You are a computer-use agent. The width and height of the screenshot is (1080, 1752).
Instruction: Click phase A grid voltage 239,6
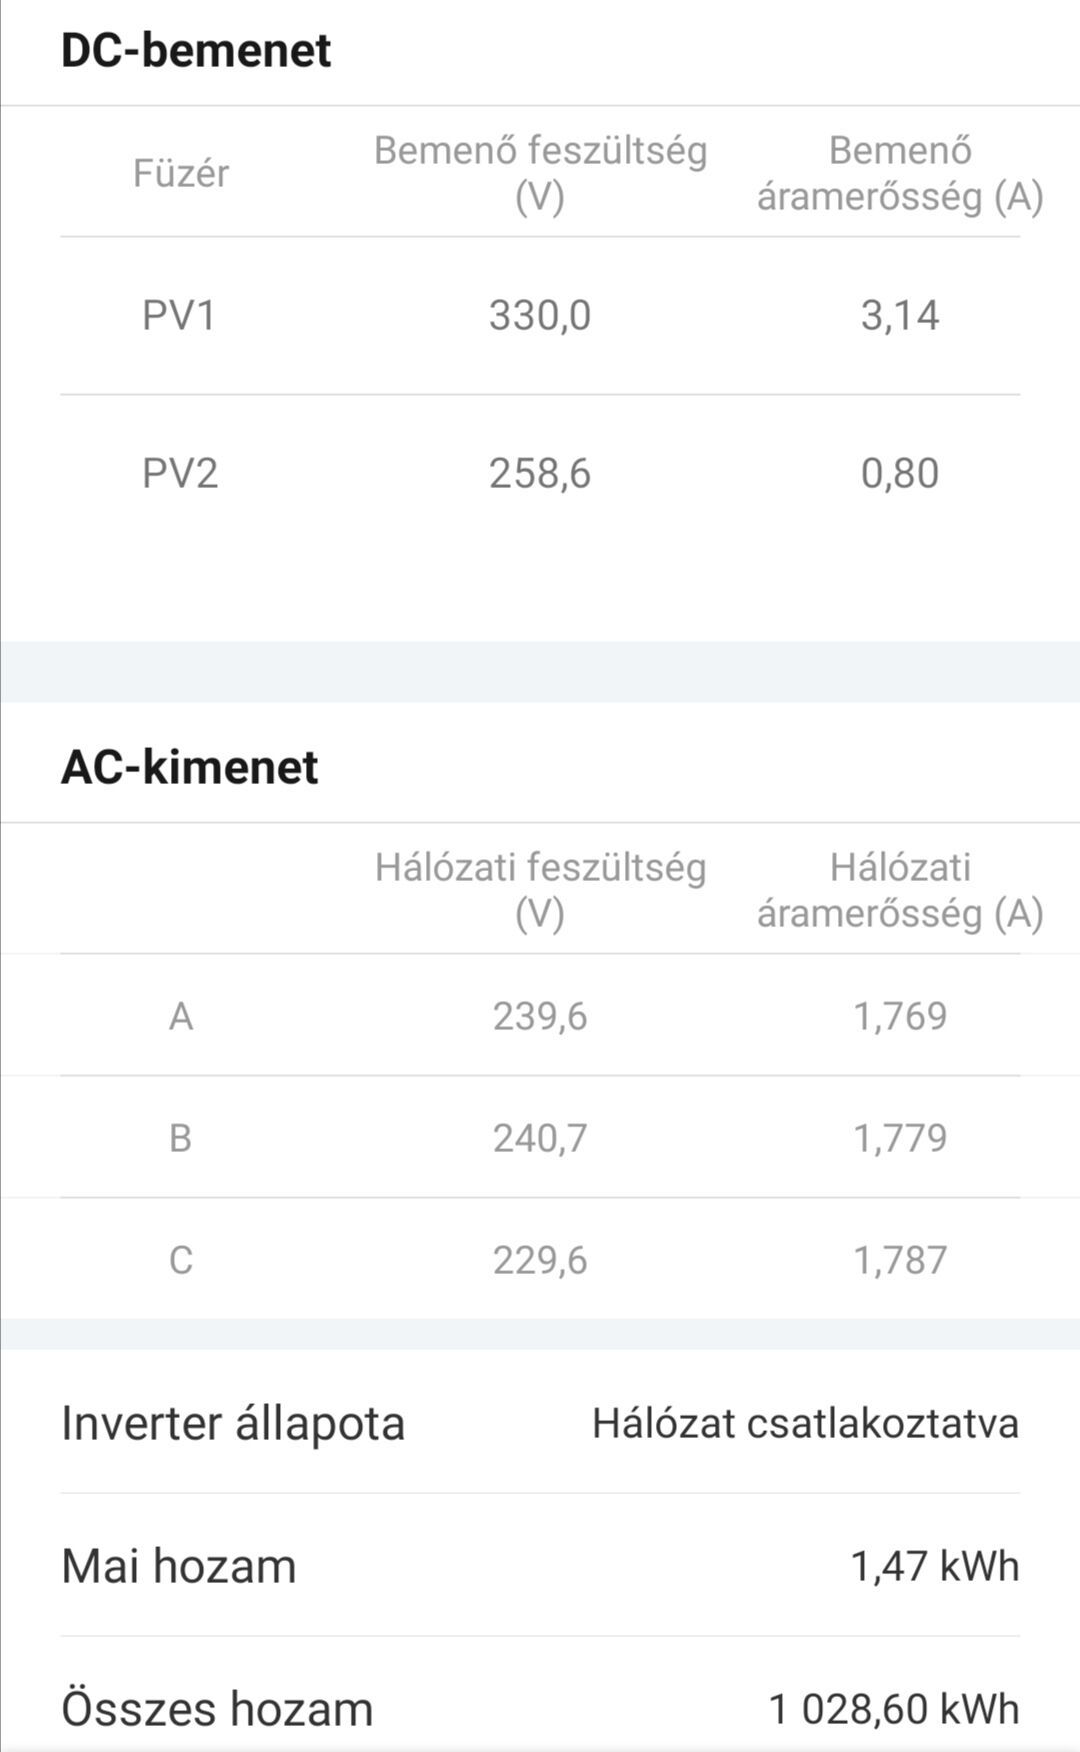540,1016
